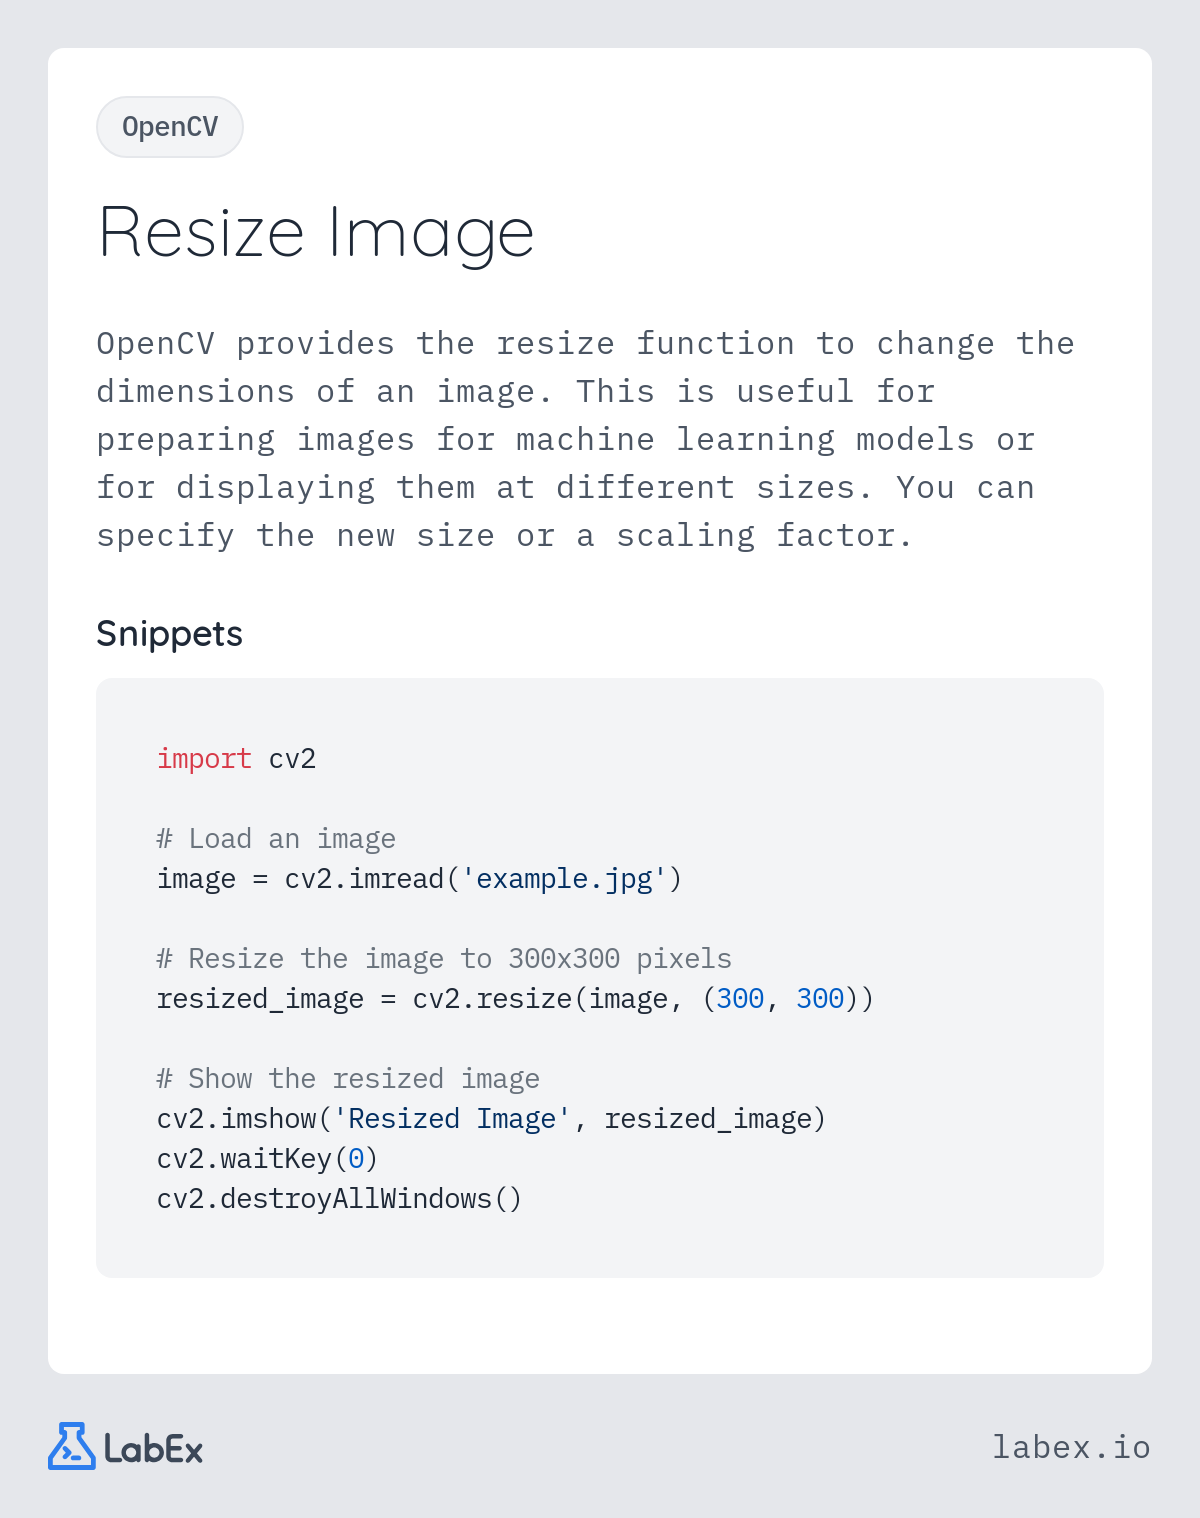Click the LabEx flask logo icon
This screenshot has width=1200, height=1518.
pos(72,1446)
